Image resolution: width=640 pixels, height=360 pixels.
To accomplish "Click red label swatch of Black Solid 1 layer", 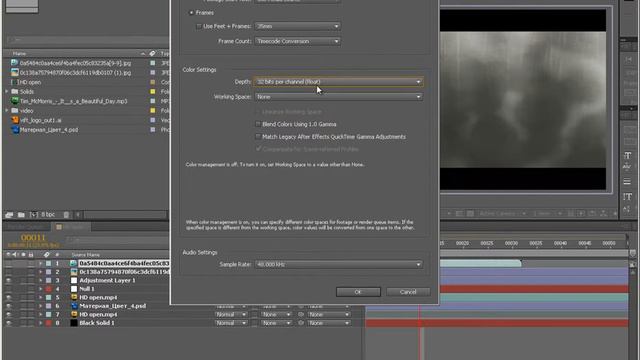I will [x=48, y=323].
